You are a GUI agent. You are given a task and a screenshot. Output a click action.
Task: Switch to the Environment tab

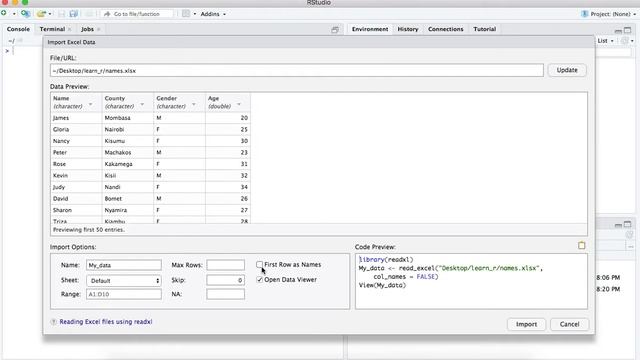click(370, 29)
